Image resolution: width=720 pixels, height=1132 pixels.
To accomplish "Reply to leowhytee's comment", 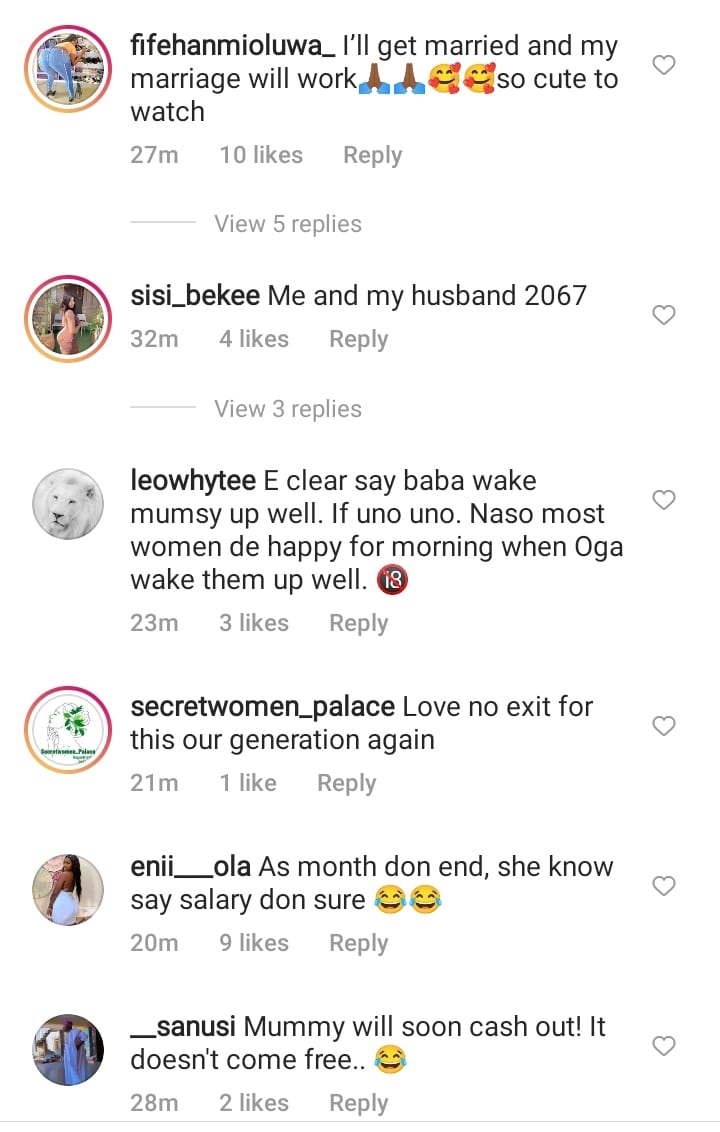I will tap(358, 623).
